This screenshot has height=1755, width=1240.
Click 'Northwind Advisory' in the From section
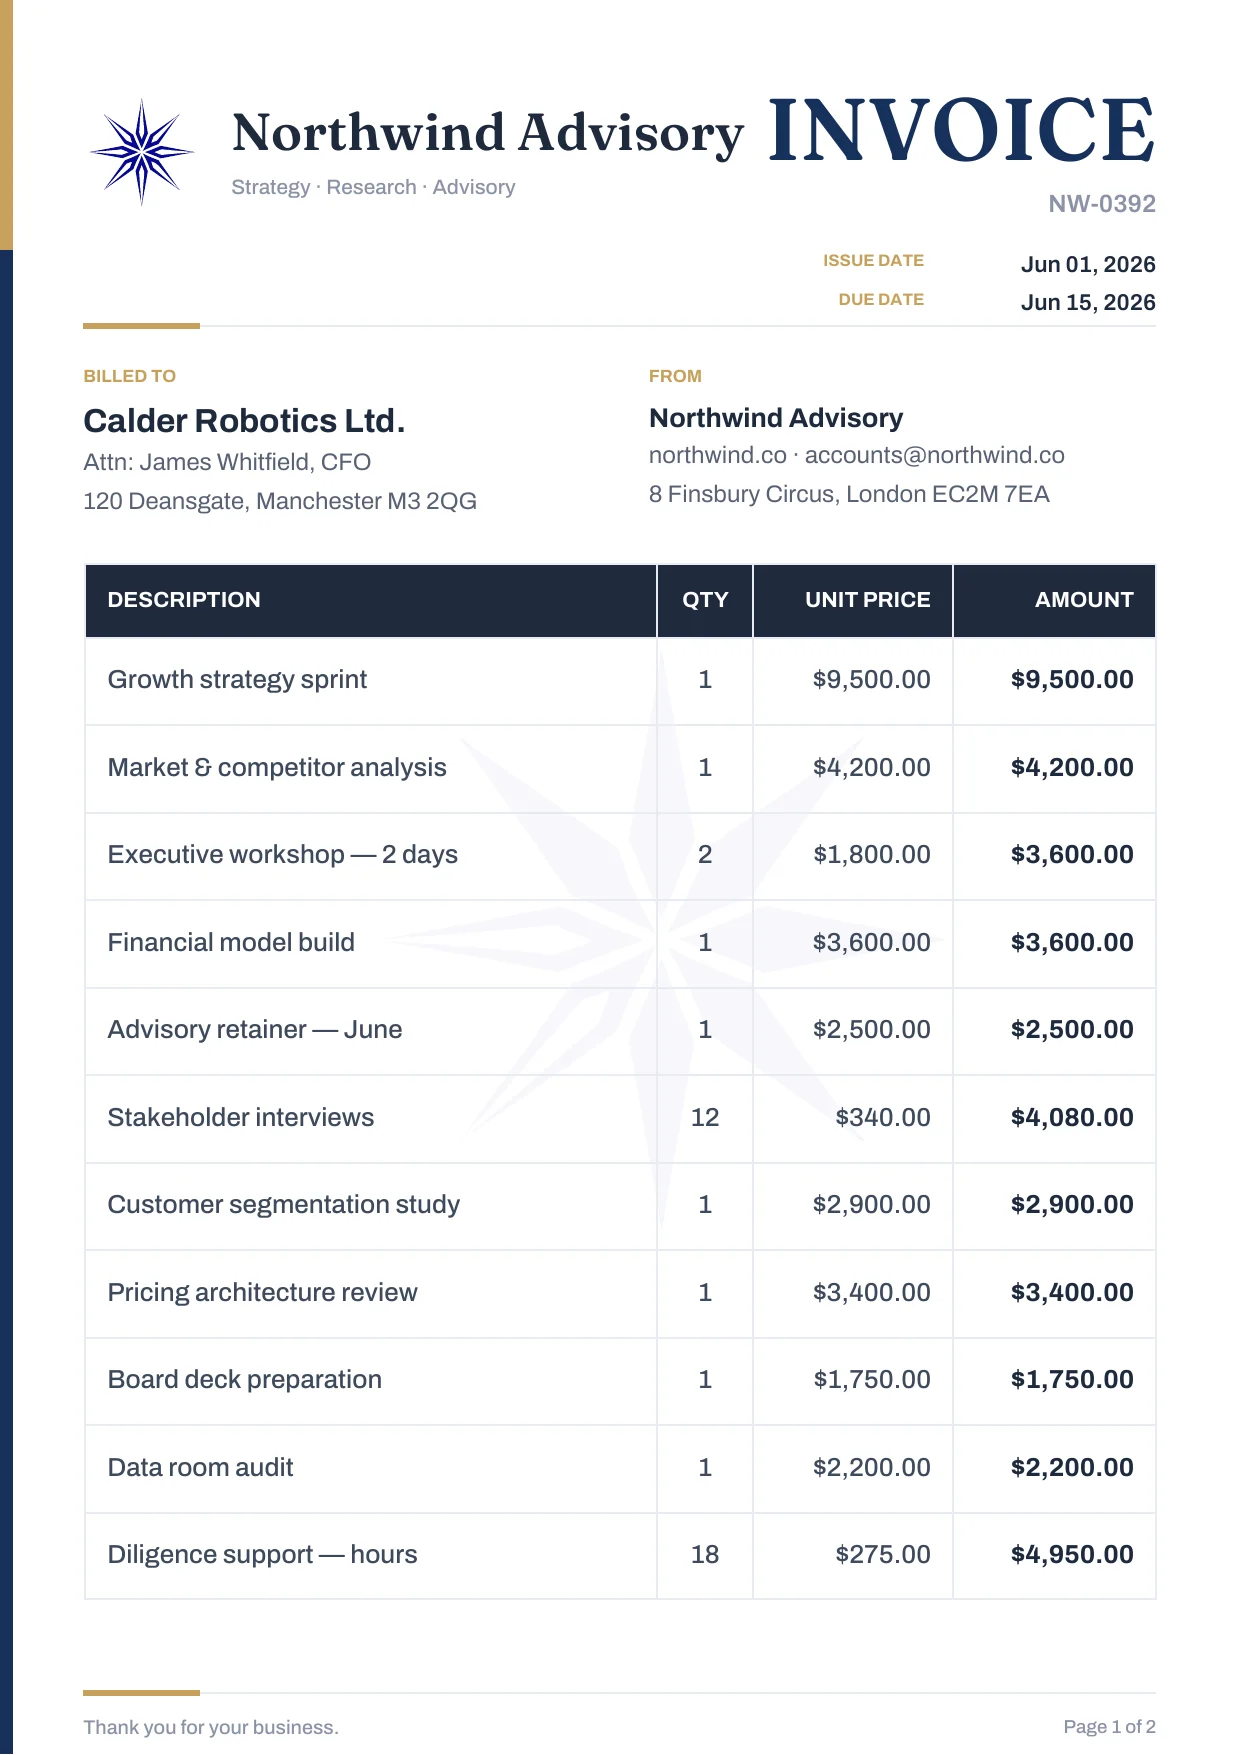(776, 418)
